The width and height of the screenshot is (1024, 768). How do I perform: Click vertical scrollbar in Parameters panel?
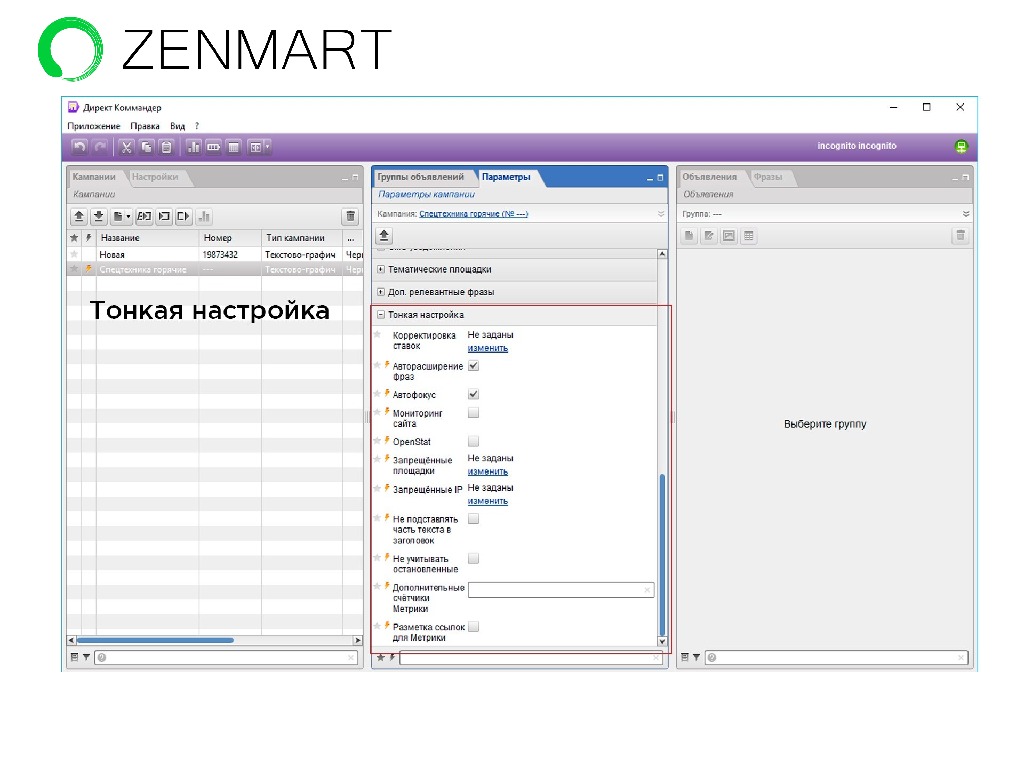point(662,555)
